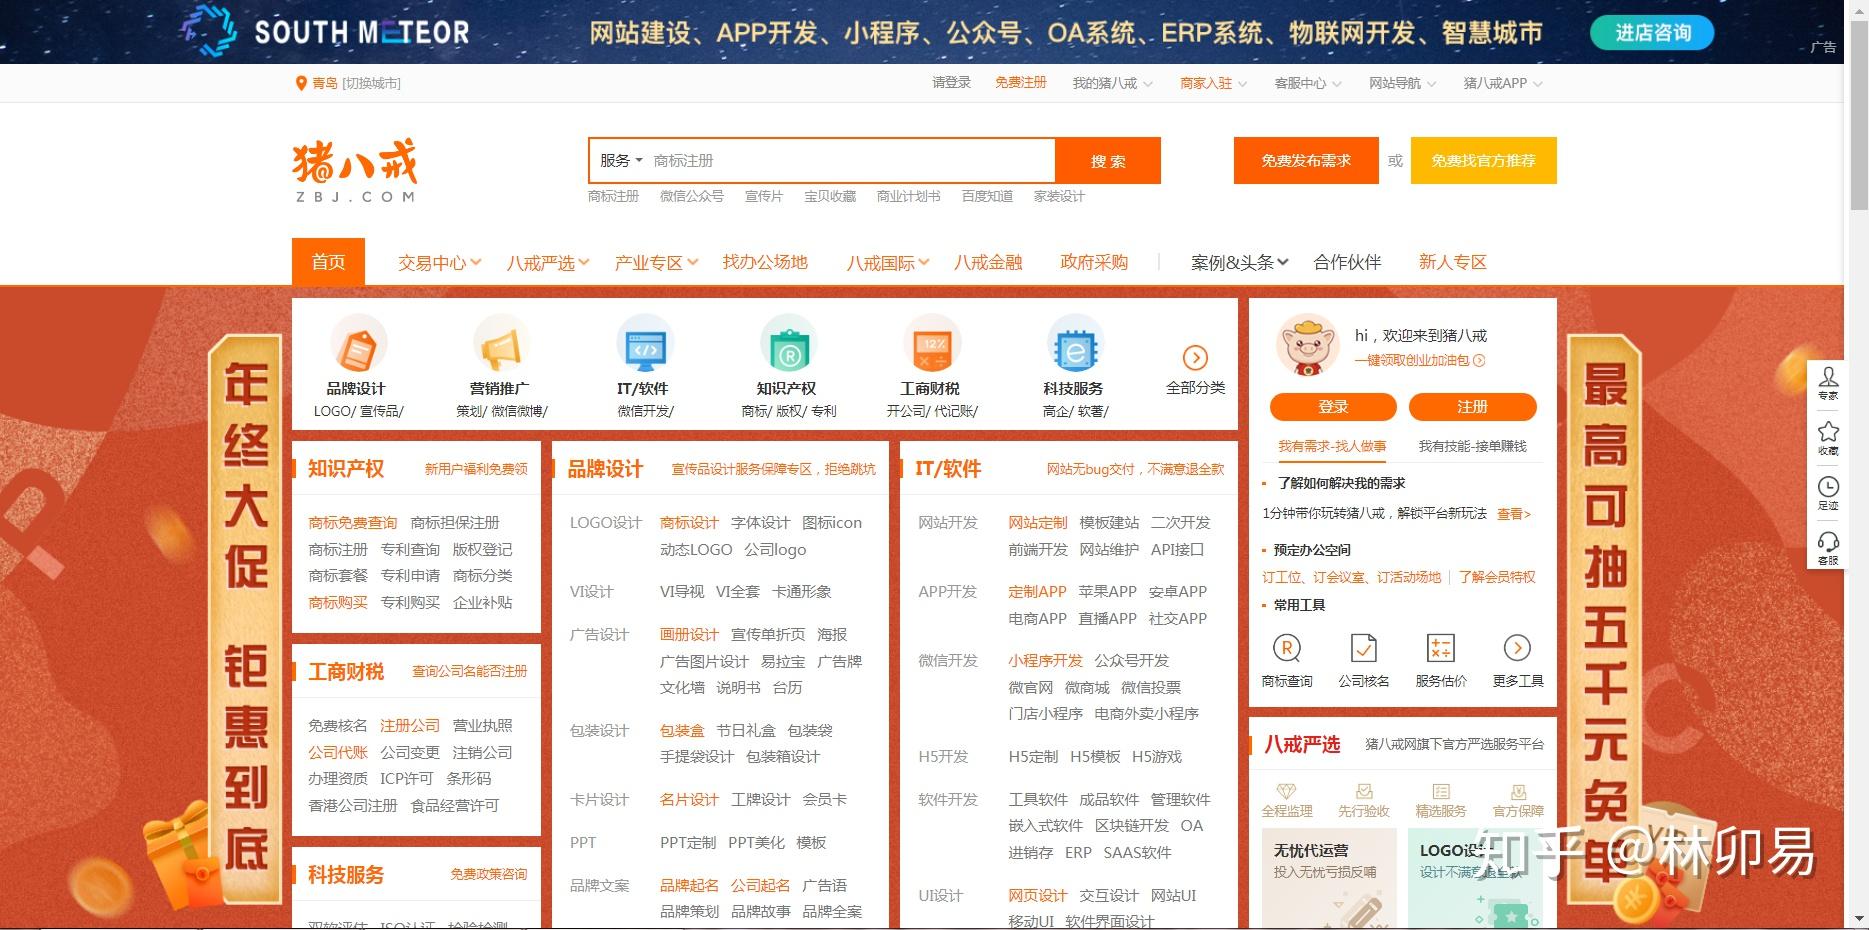This screenshot has height=930, width=1869.
Task: Open the 知识产权 category icon
Action: (787, 345)
